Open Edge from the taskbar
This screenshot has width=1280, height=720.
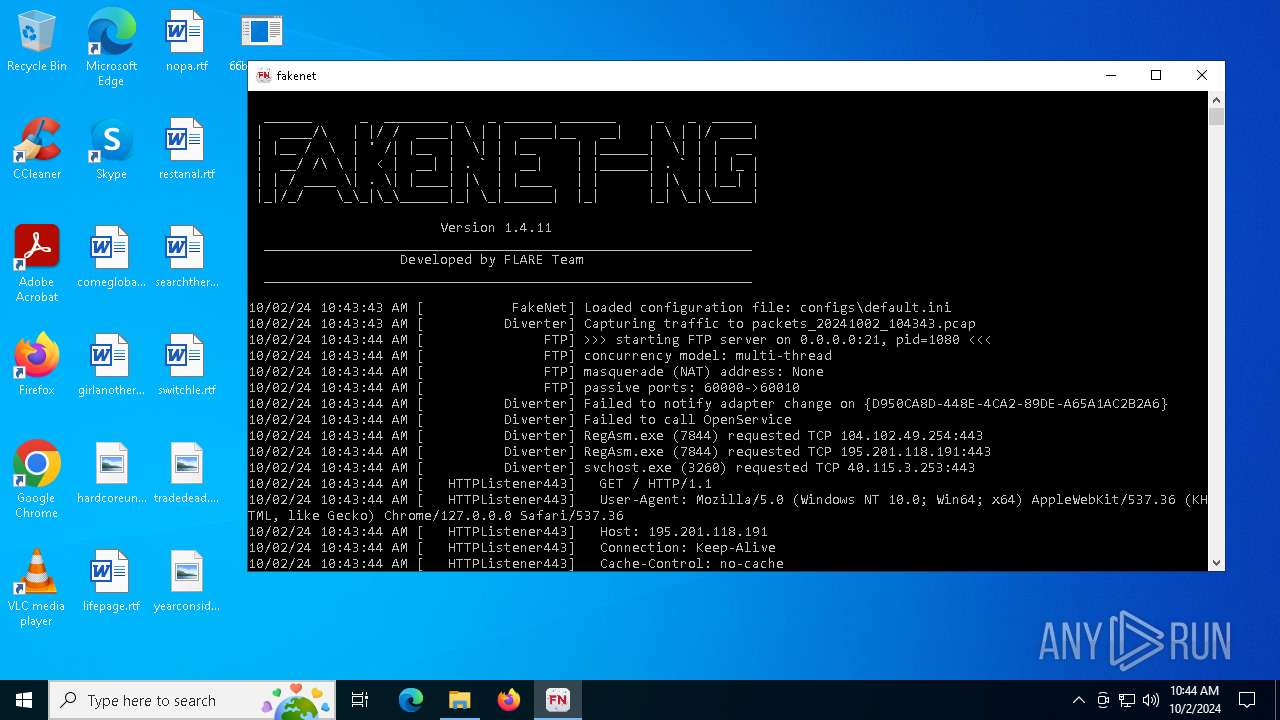(411, 700)
